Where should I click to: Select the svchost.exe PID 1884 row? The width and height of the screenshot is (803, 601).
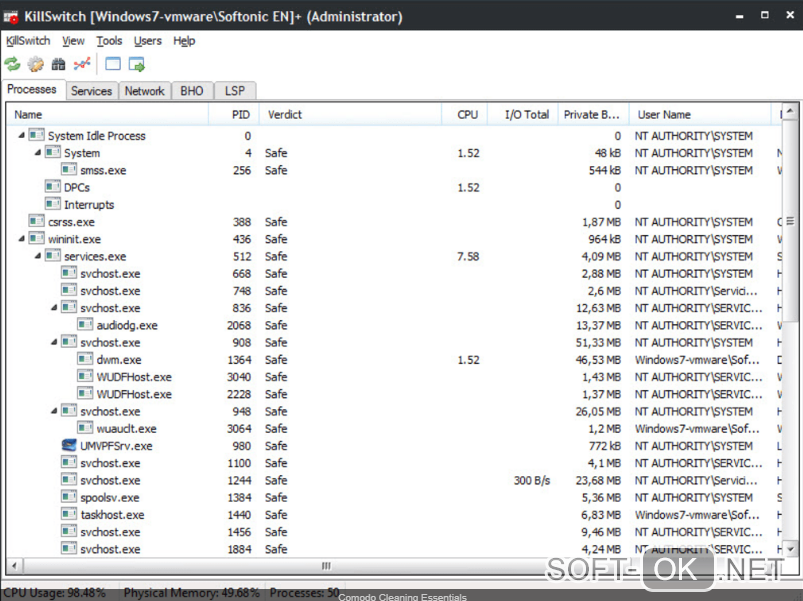[394, 549]
